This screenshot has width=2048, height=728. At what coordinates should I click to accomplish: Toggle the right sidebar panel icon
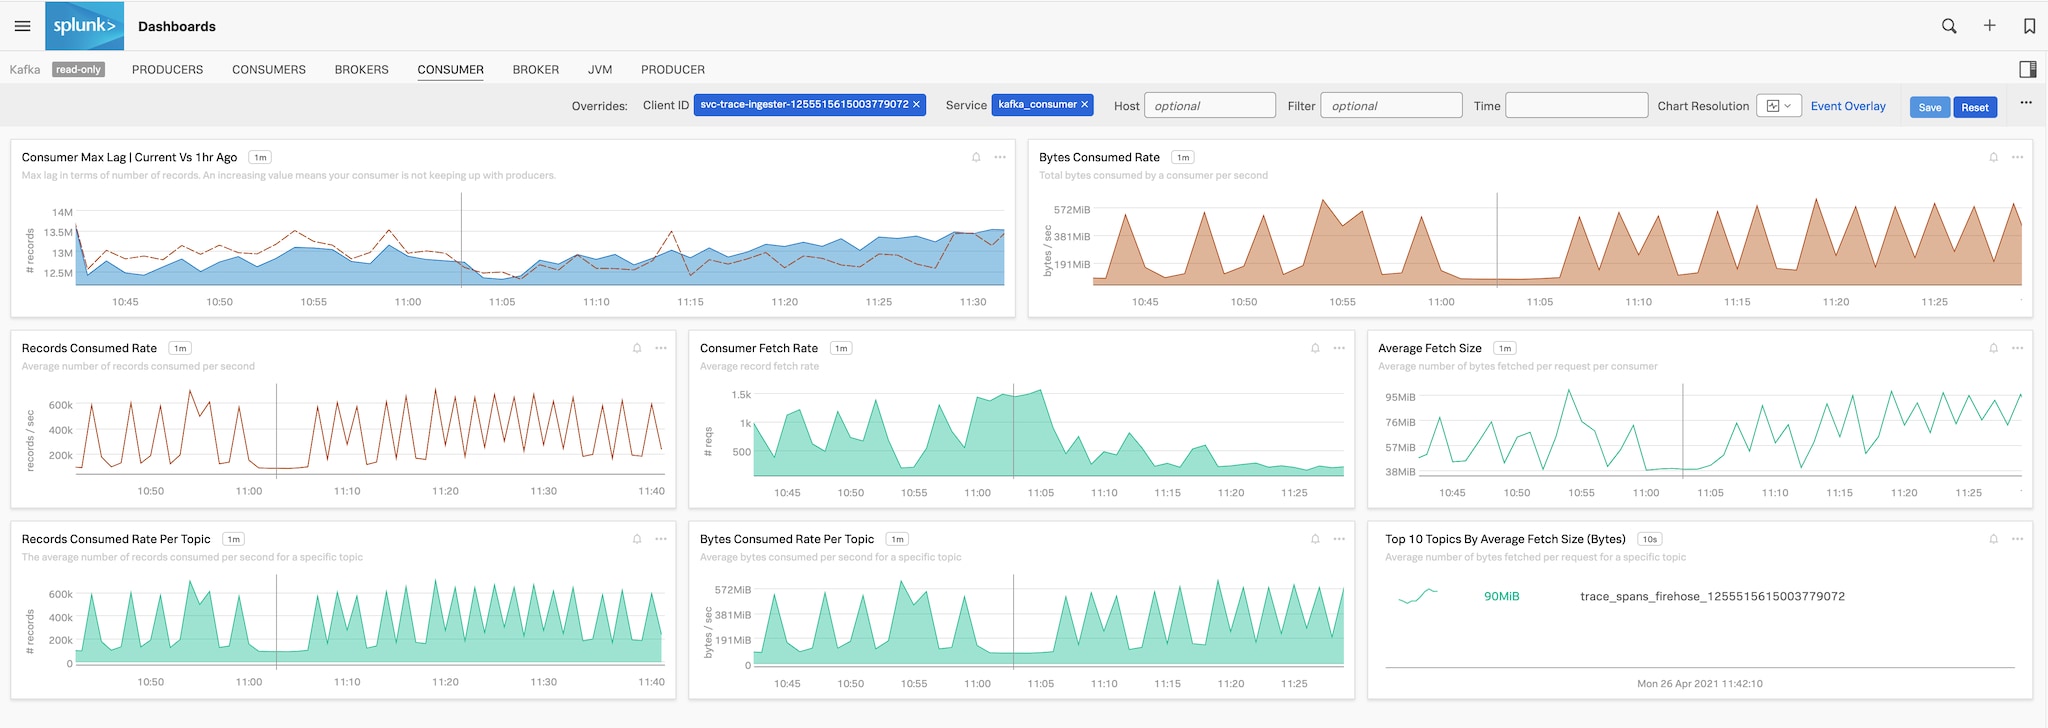point(2028,69)
